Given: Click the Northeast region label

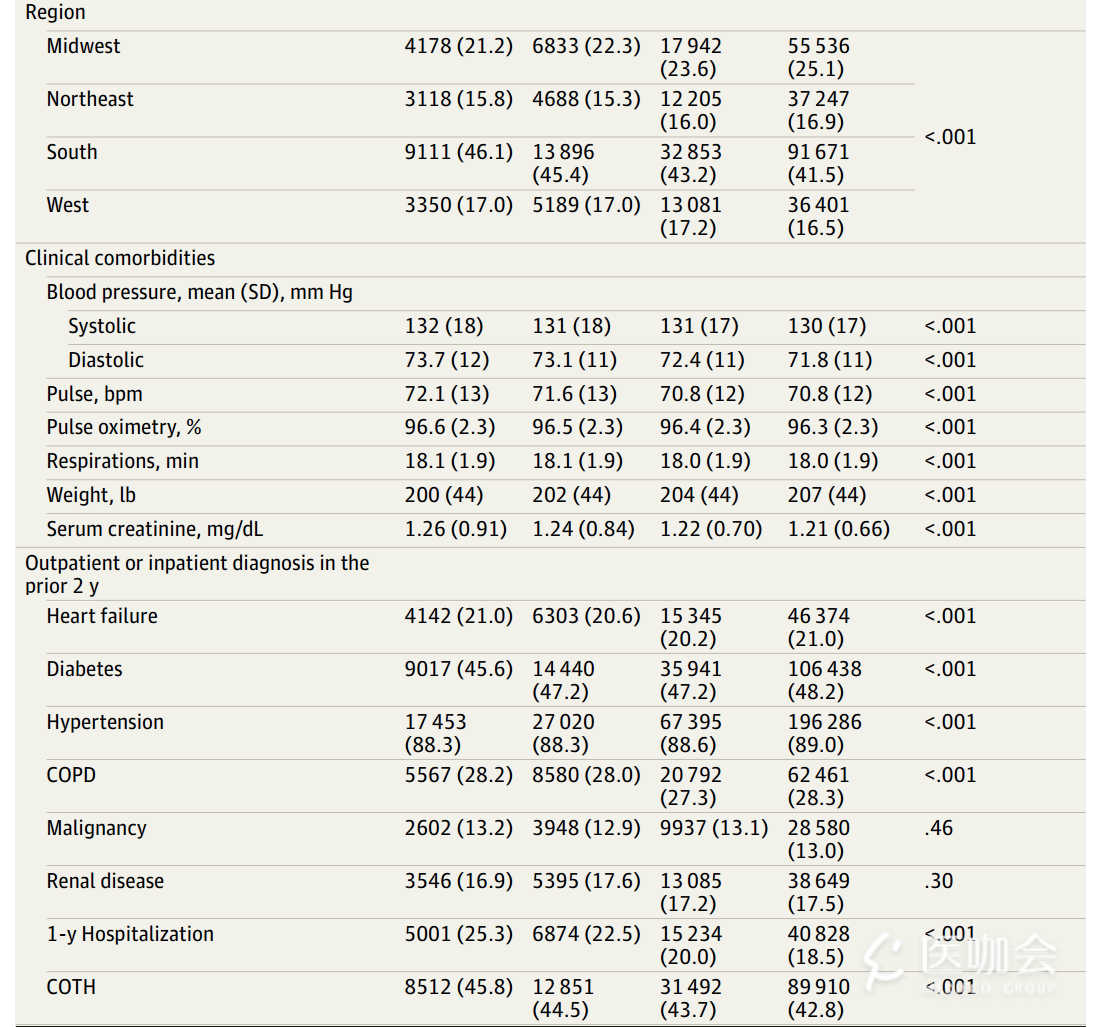Looking at the screenshot, I should (89, 99).
